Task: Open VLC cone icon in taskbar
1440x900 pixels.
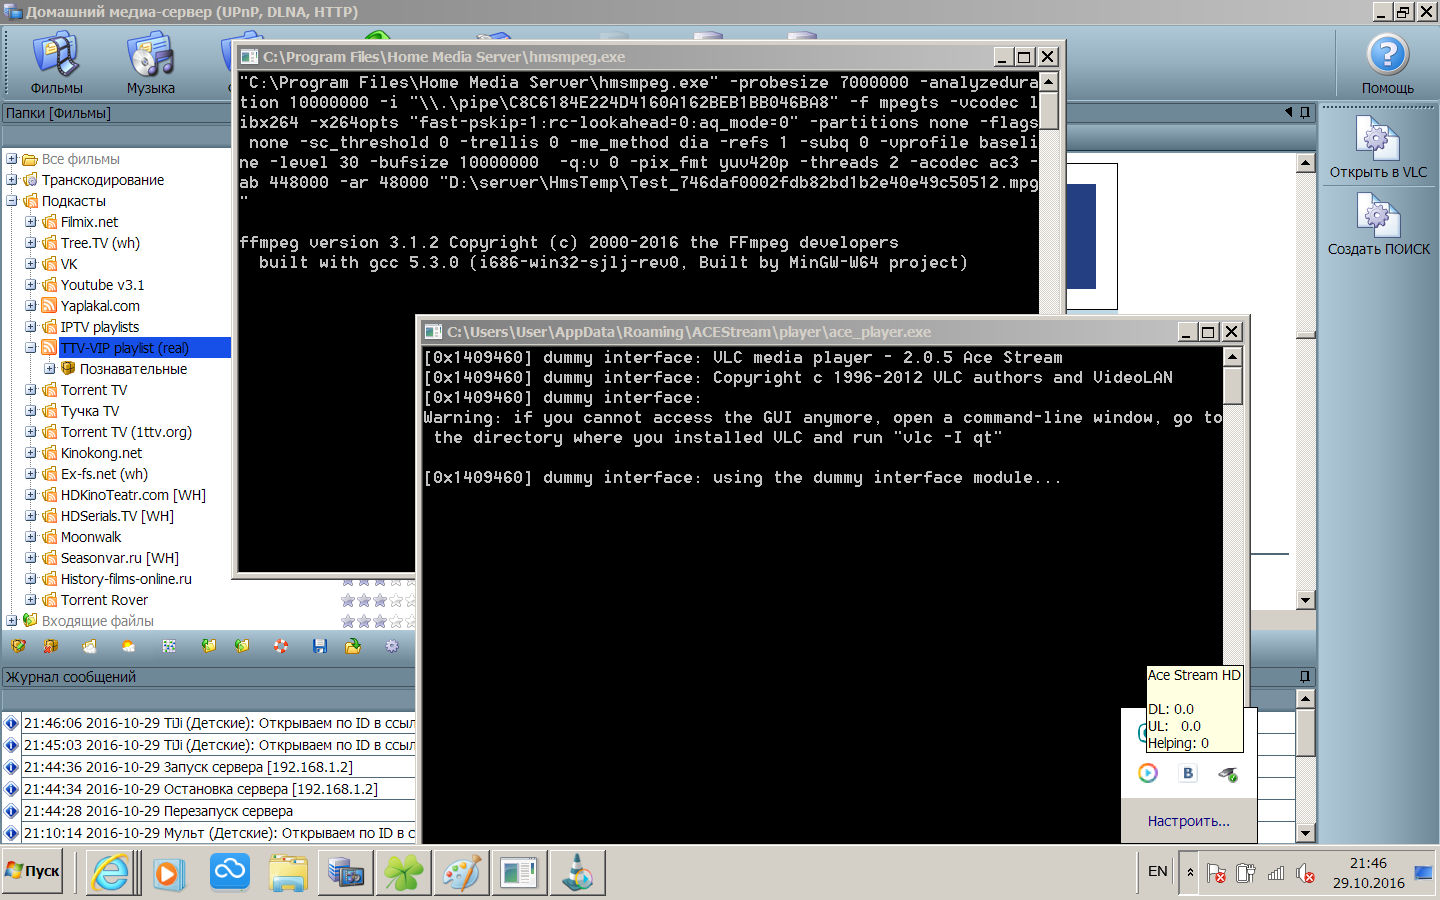Action: (x=577, y=873)
